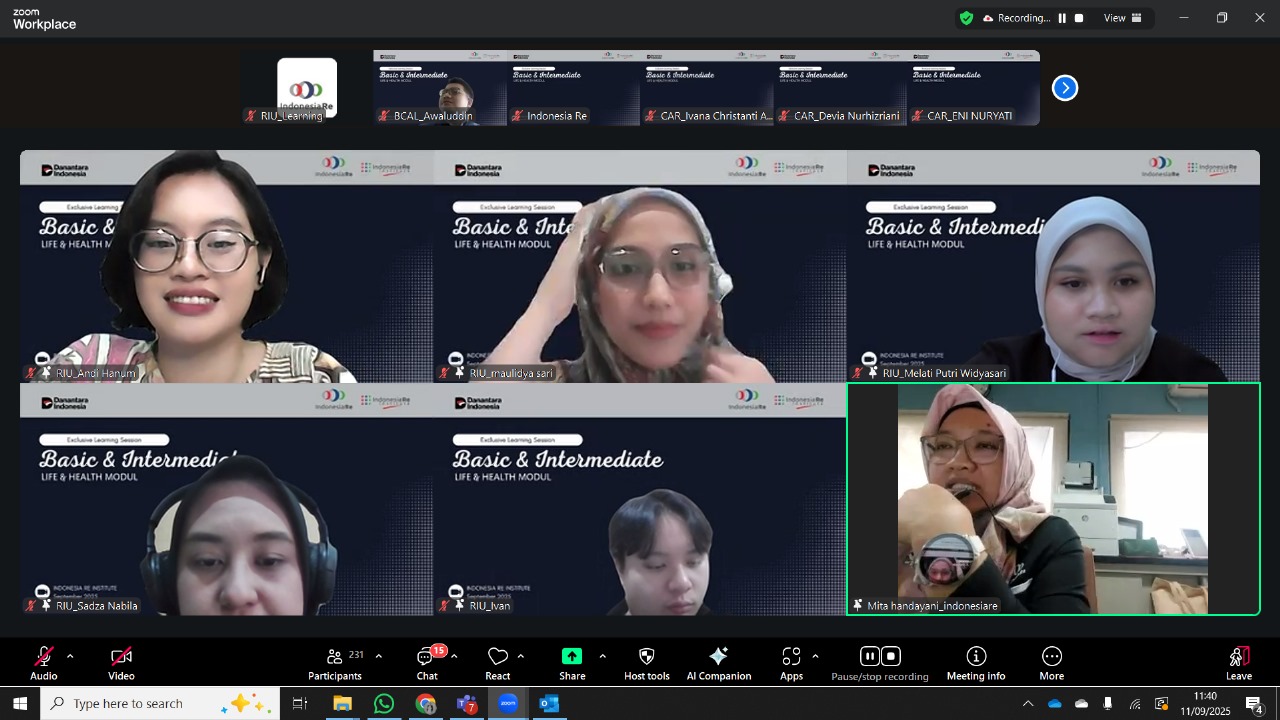Unmute microphone with Audio button
The height and width of the screenshot is (720, 1280).
(43, 663)
